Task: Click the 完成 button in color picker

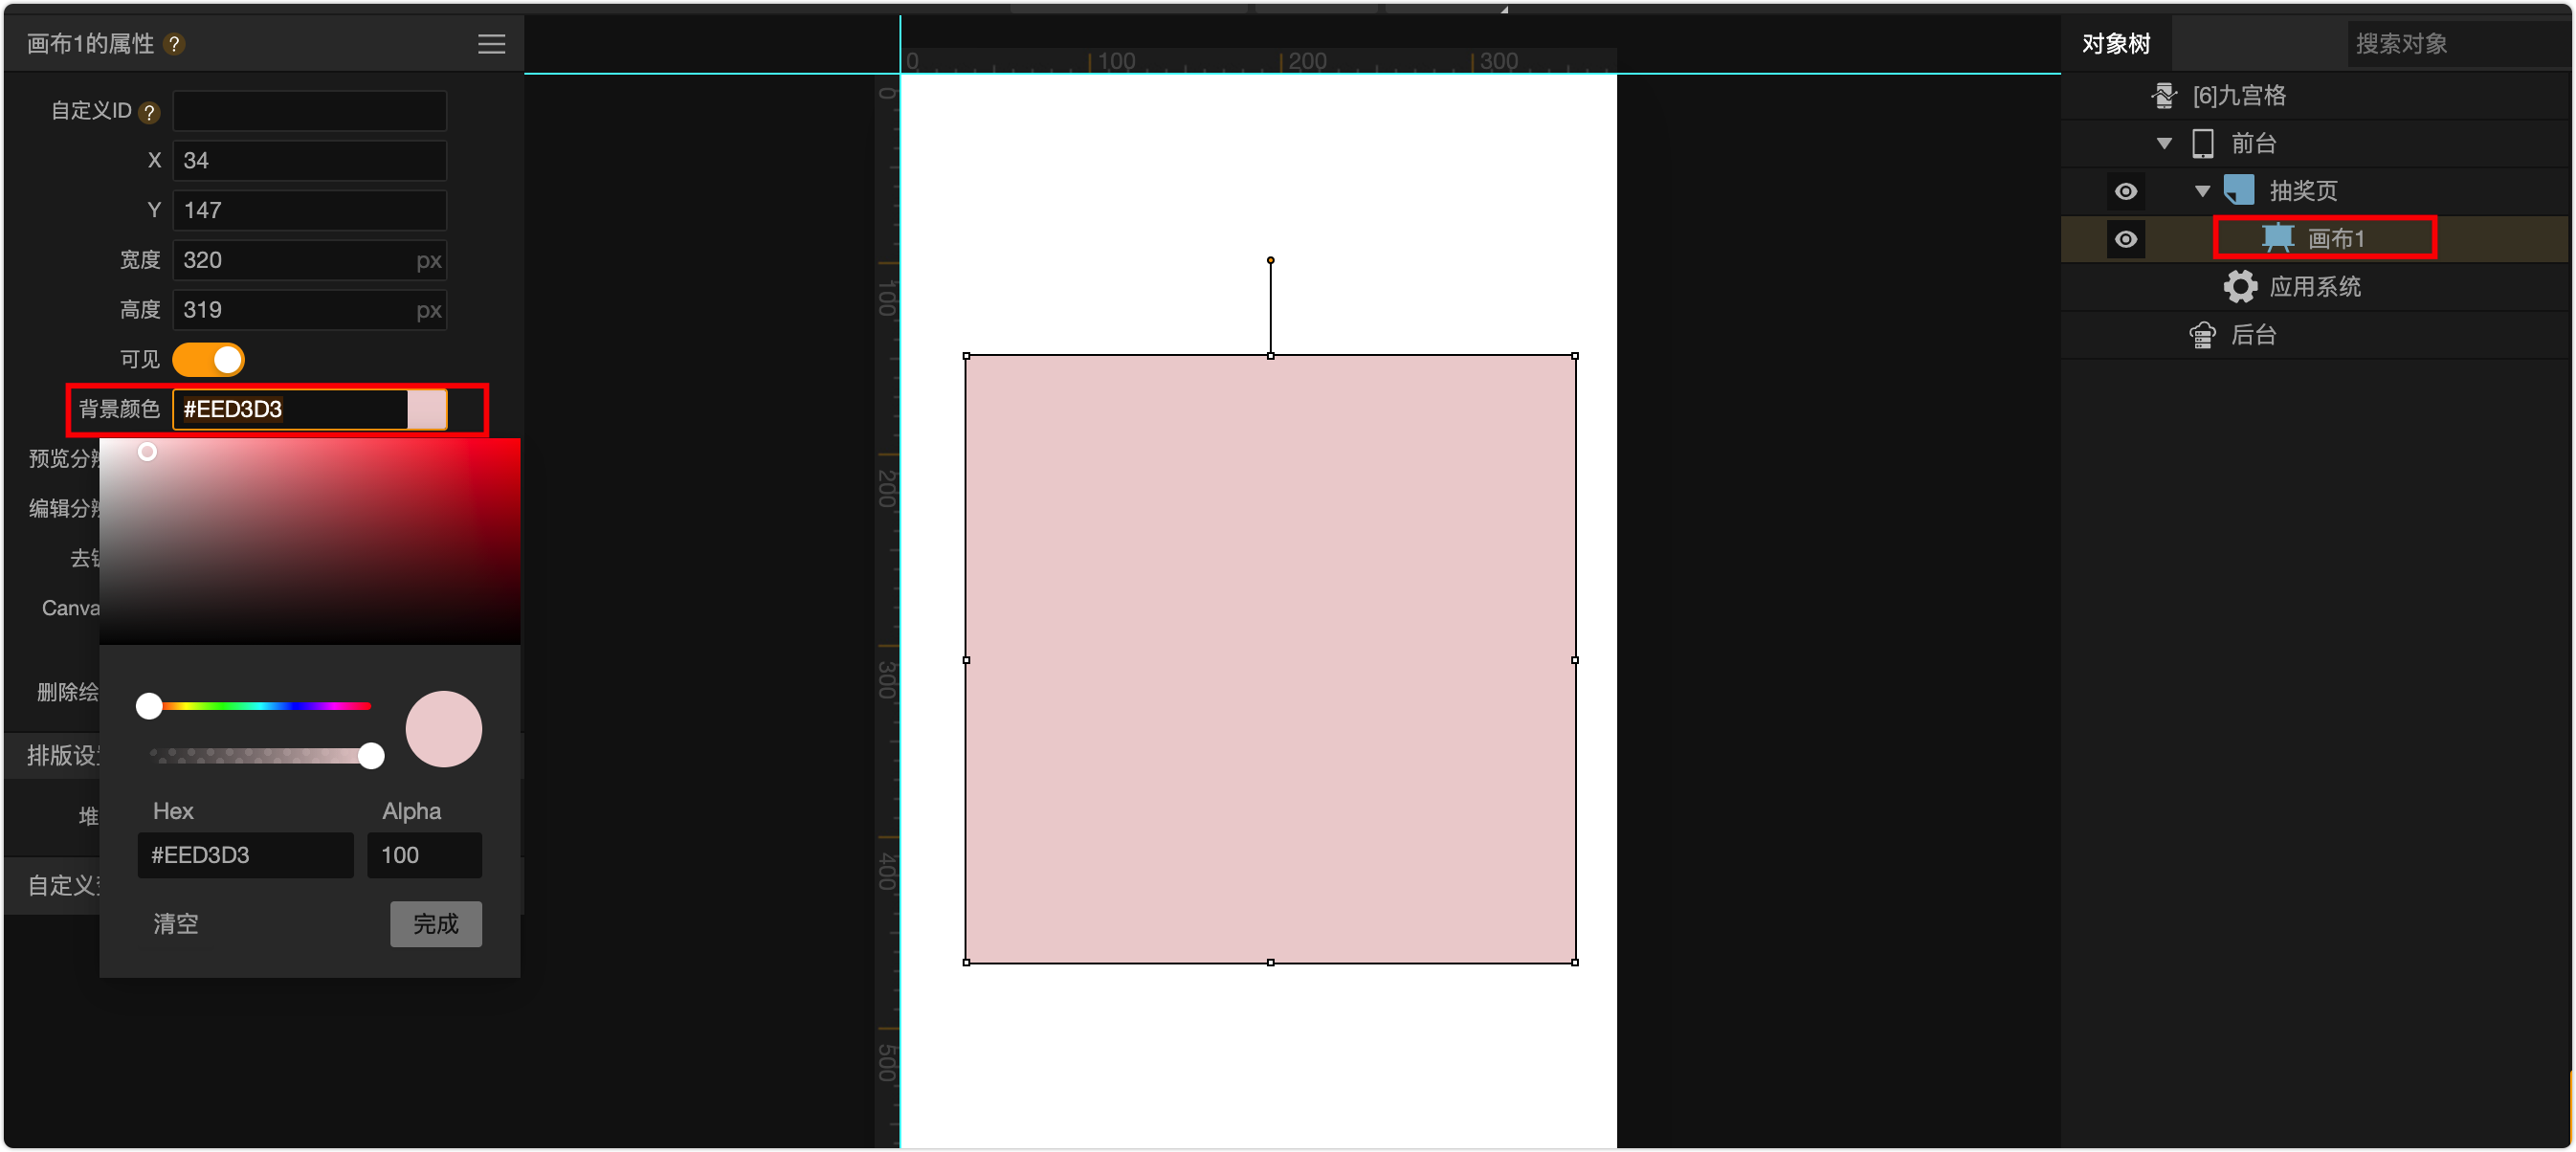Action: click(436, 924)
